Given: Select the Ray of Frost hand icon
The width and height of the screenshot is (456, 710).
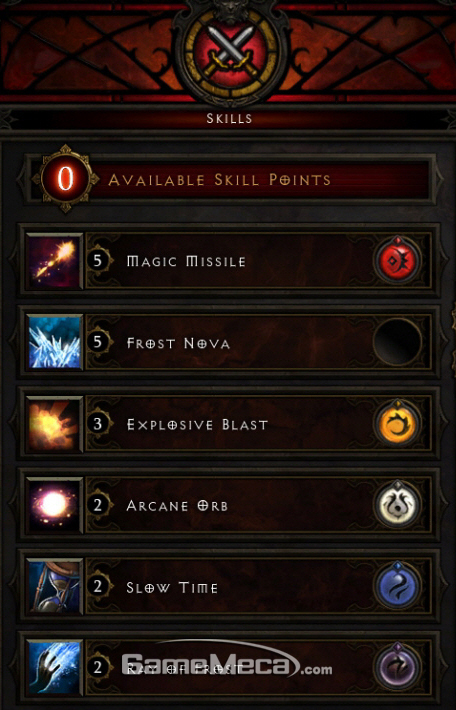Looking at the screenshot, I should (55, 667).
